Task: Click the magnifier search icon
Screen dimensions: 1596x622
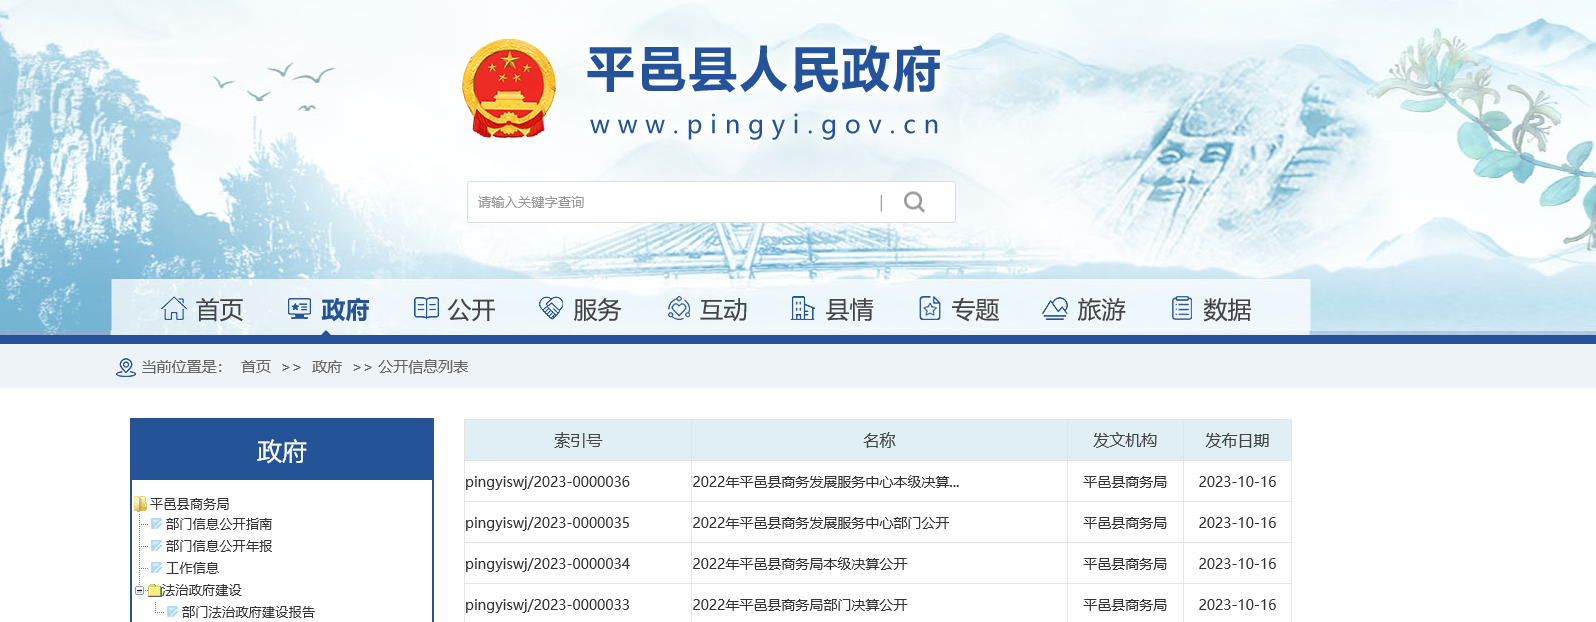Action: click(914, 202)
